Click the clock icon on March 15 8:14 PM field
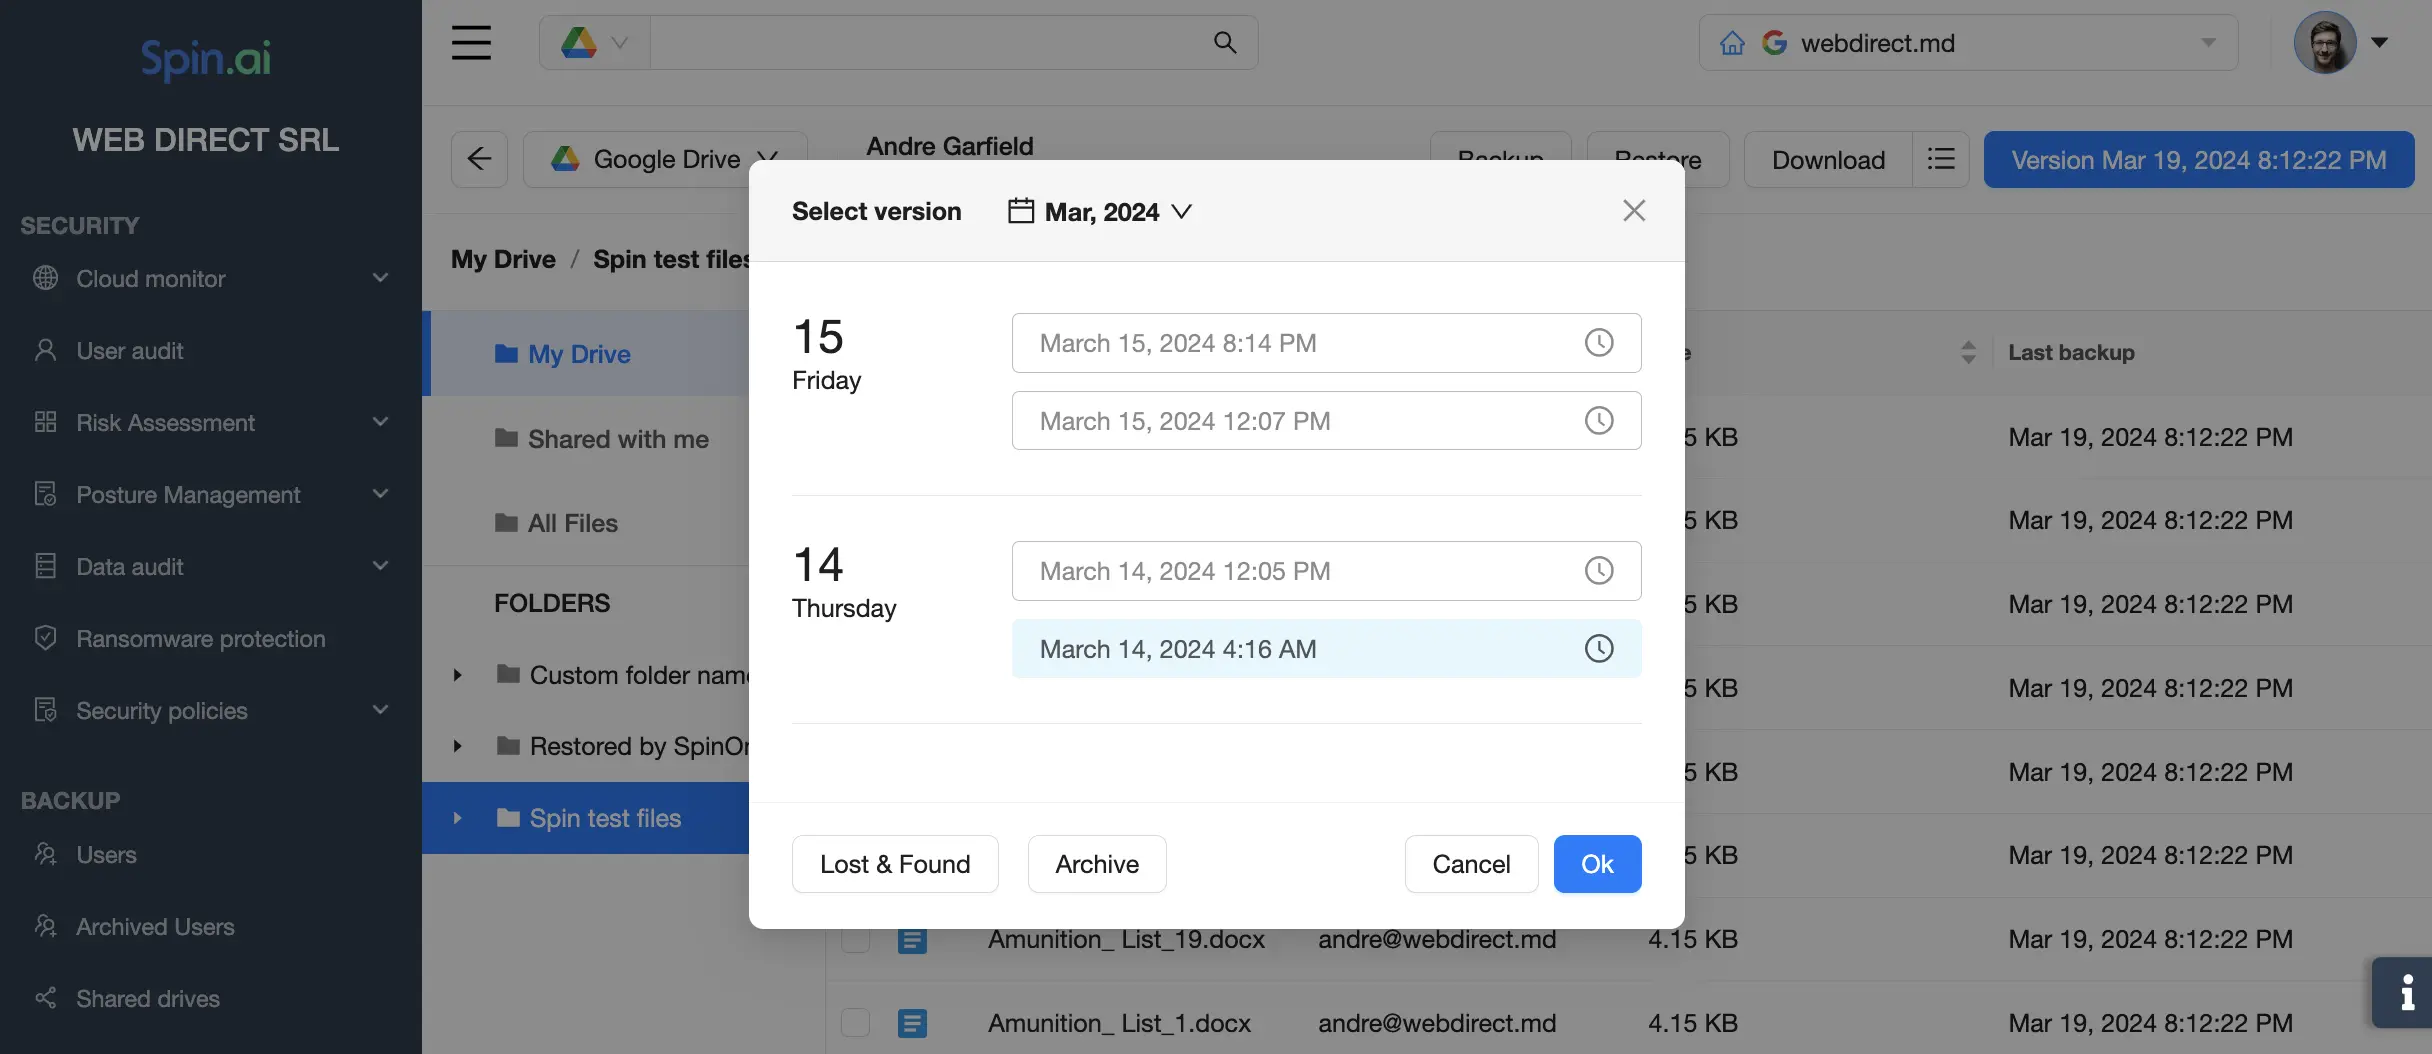Screen dimensions: 2432x1054 point(1599,343)
